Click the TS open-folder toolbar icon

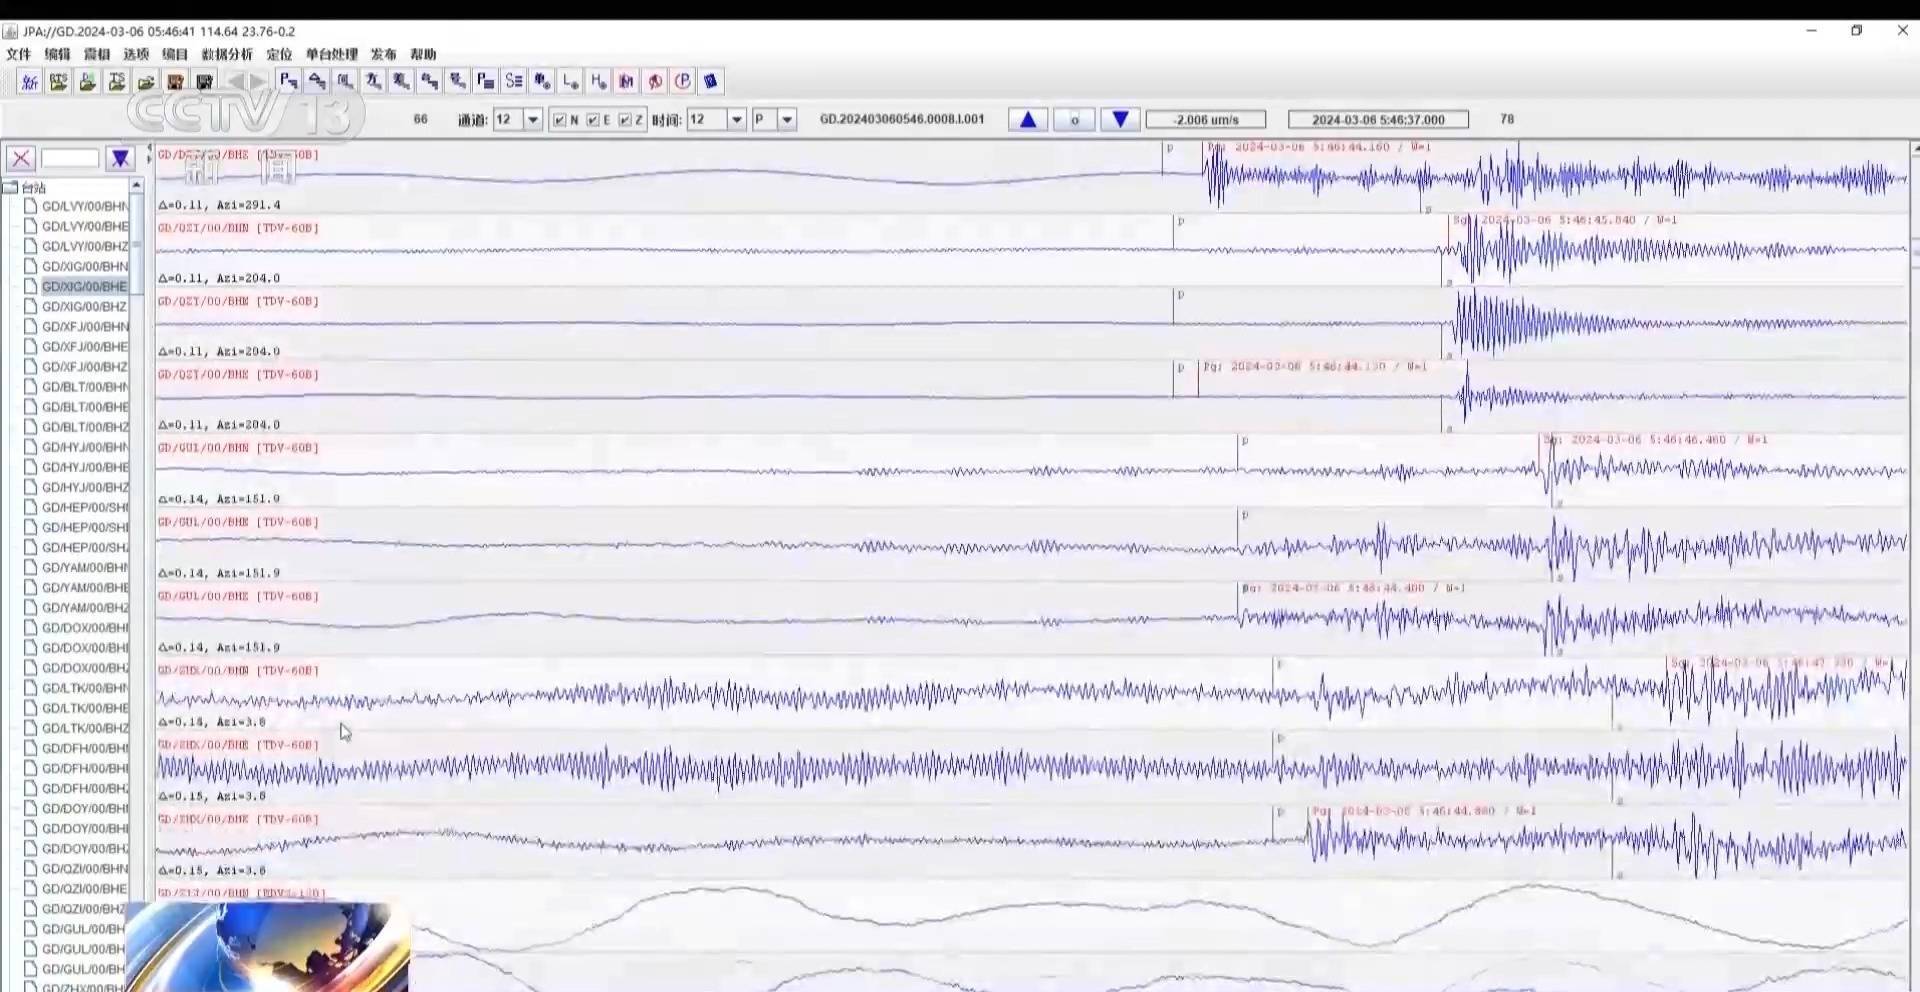pyautogui.click(x=117, y=81)
